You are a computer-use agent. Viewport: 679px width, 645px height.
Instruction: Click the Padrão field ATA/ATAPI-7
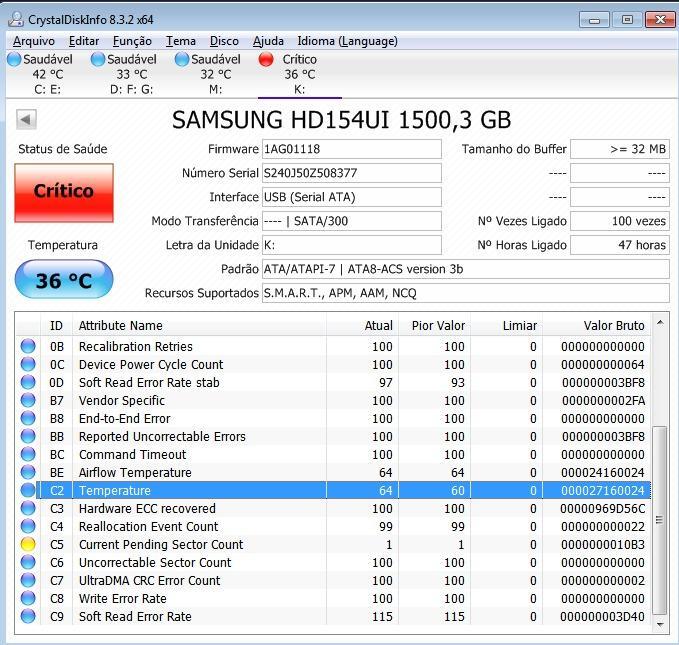point(466,269)
